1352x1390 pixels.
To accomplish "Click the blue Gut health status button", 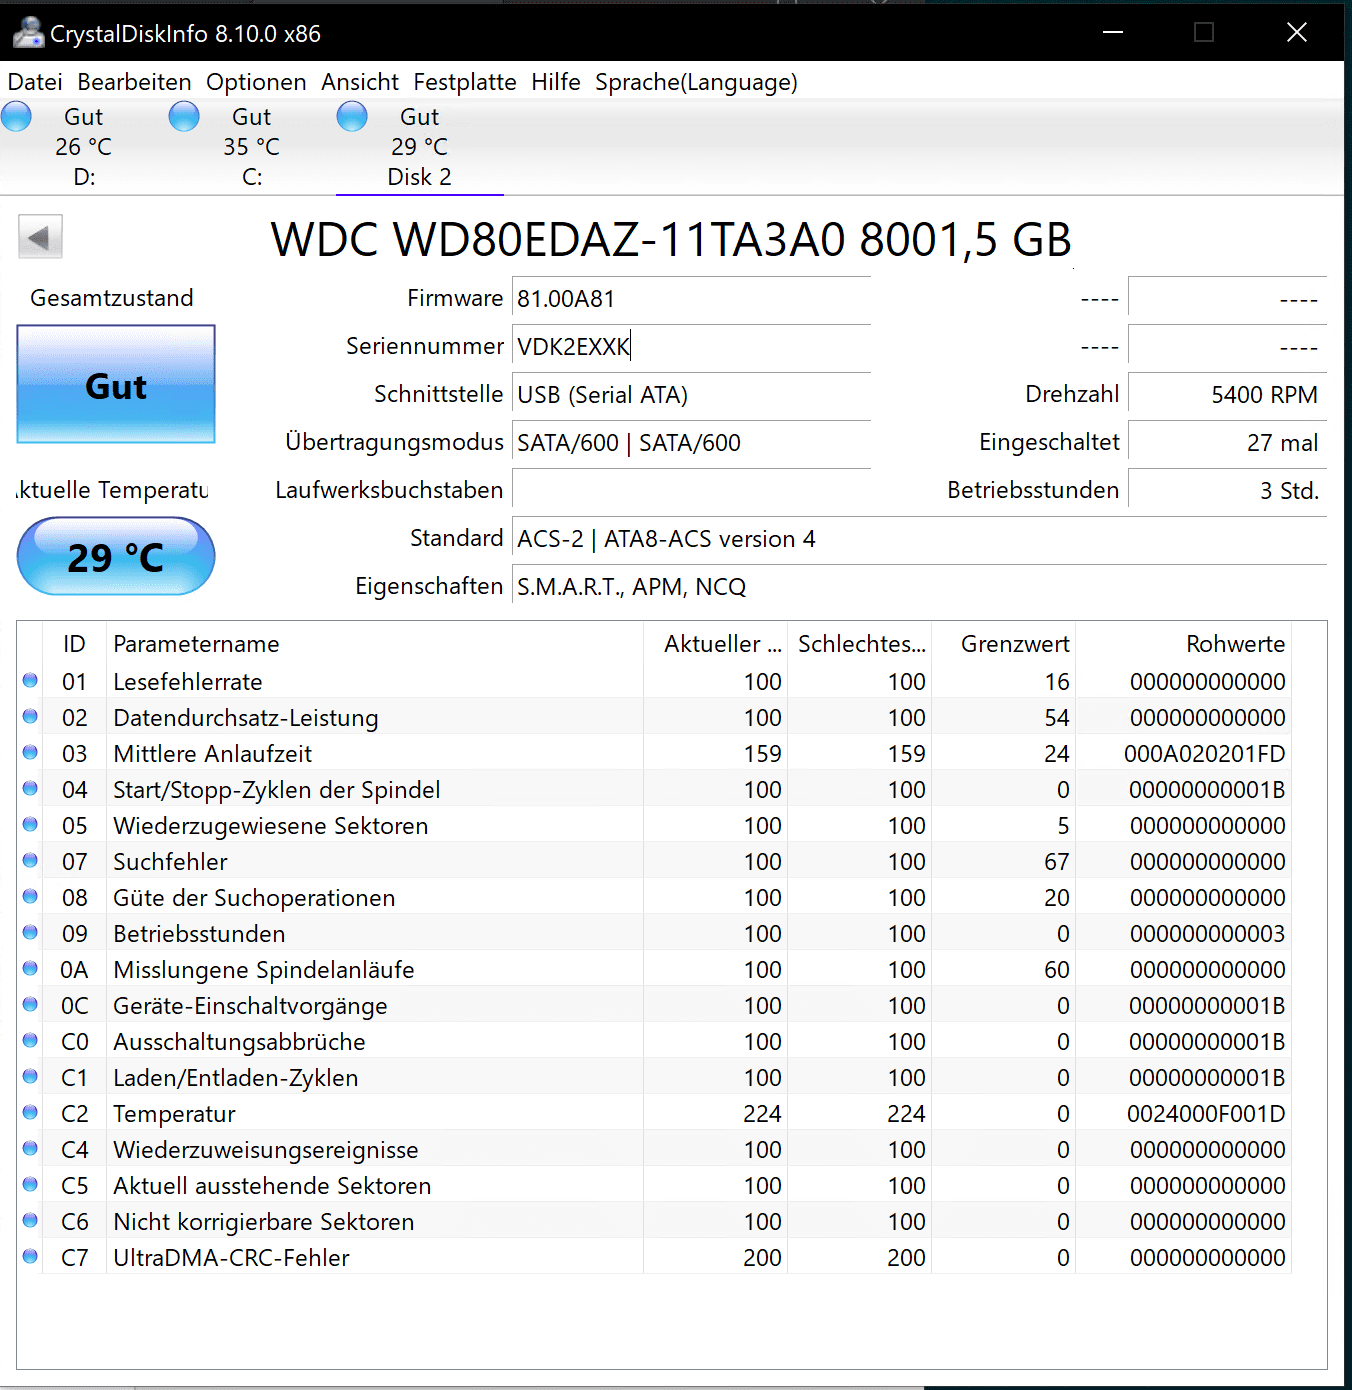I will point(116,384).
